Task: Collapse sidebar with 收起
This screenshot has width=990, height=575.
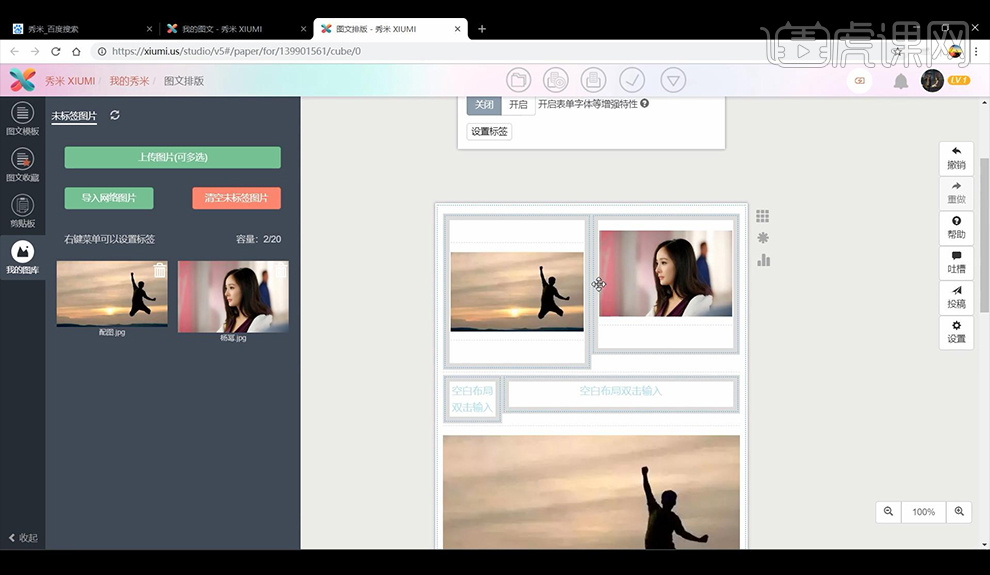Action: coord(23,538)
